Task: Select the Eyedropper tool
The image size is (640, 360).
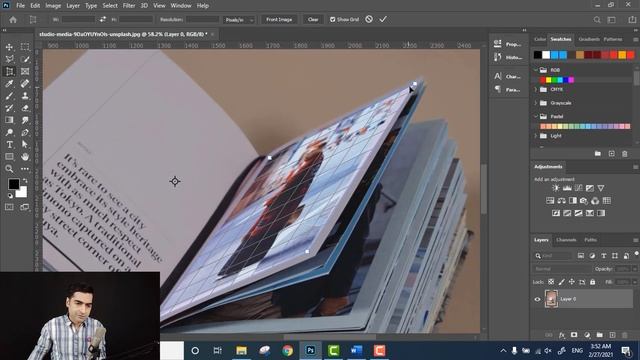Action: pos(9,84)
